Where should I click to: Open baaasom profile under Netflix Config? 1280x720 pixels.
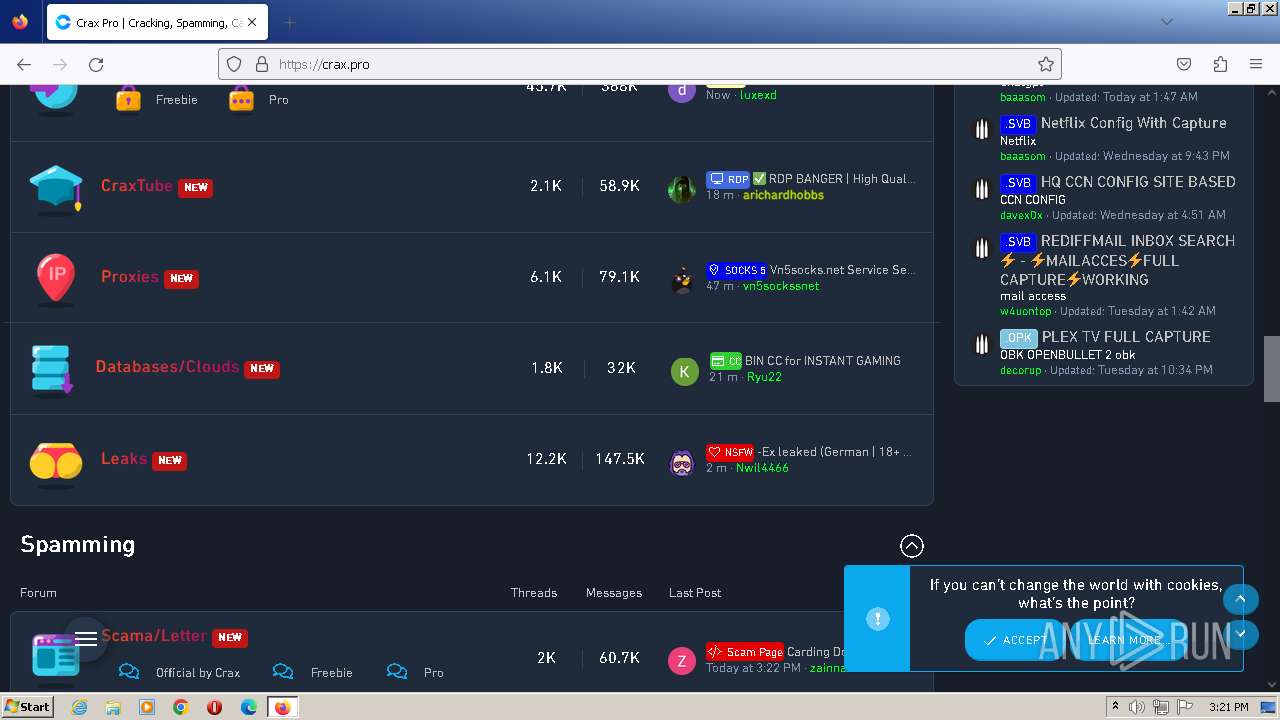(x=1022, y=156)
